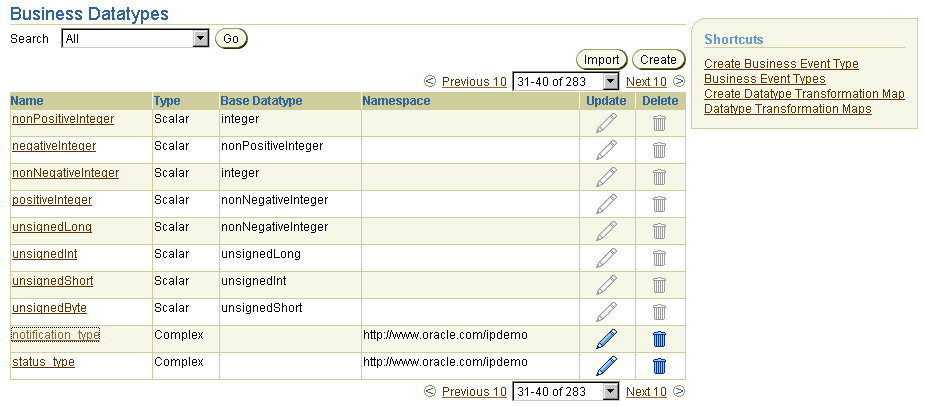Click bottom previous-page arrow icon

(x=430, y=391)
